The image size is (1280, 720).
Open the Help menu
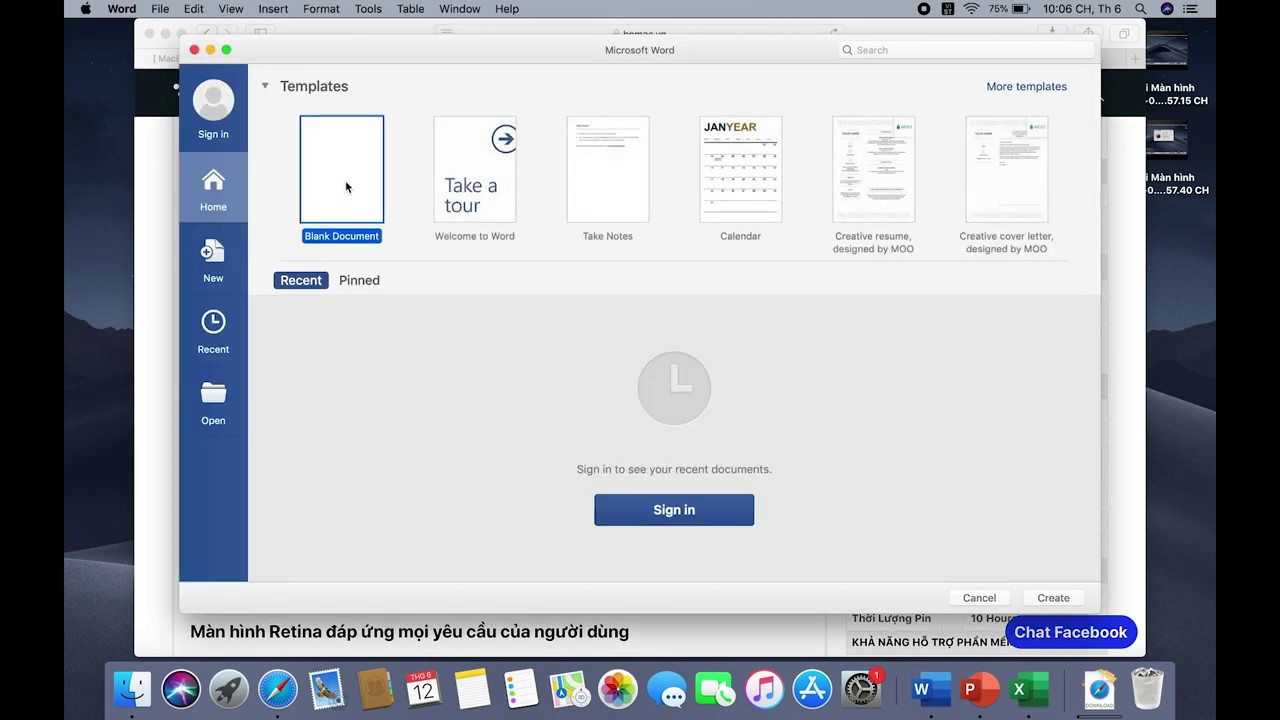(507, 9)
